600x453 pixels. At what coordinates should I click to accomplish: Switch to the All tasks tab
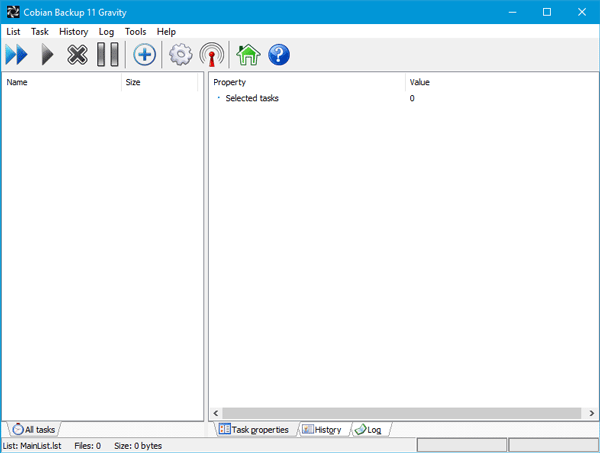(34, 429)
